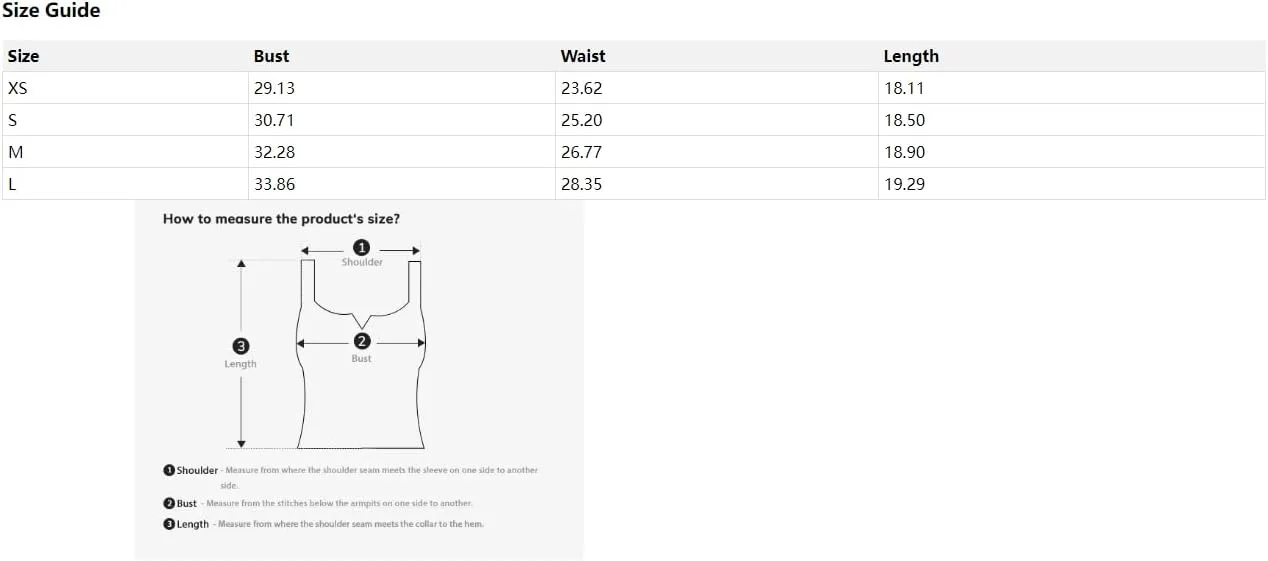Select the Waist column header
1268x561 pixels.
click(x=717, y=56)
